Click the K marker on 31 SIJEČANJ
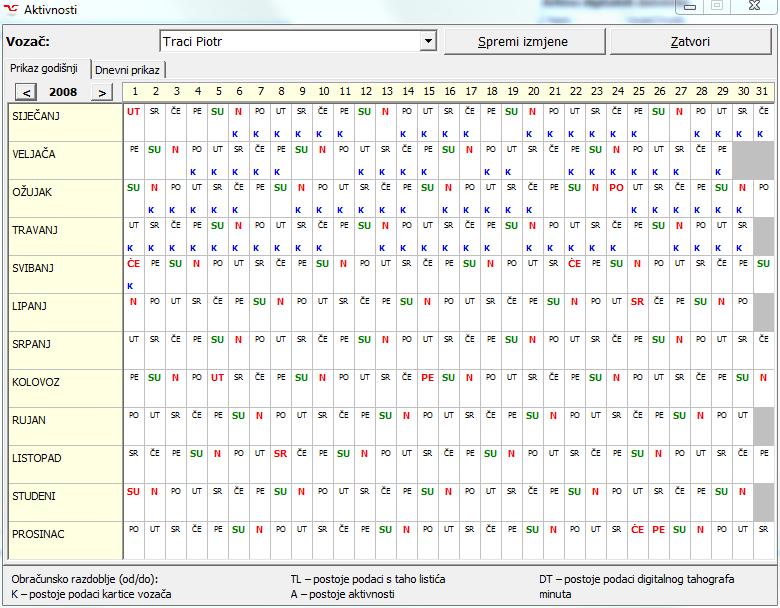The width and height of the screenshot is (780, 608). (760, 134)
